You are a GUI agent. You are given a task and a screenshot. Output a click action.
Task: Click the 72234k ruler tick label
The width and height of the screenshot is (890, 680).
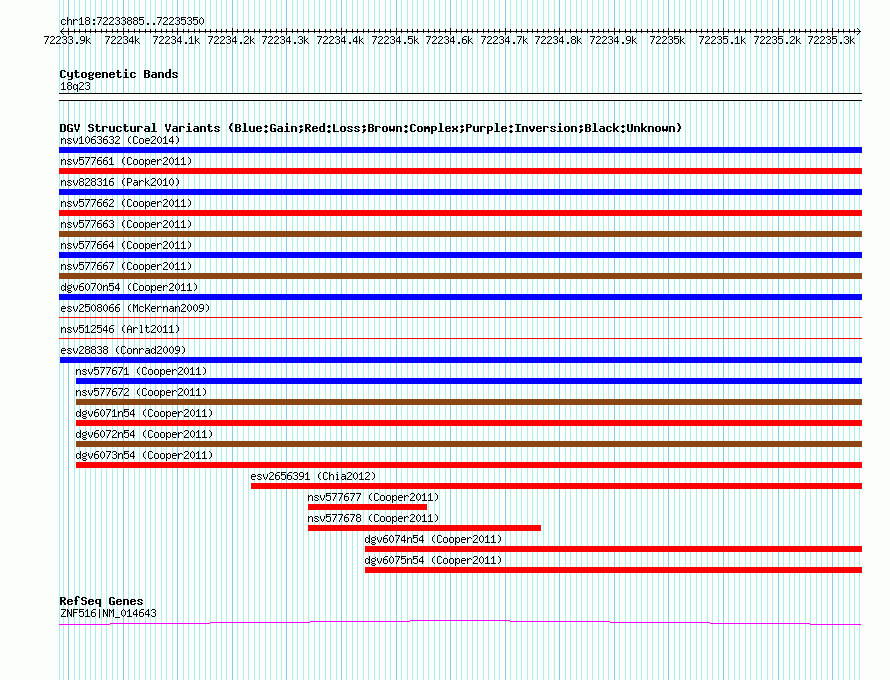tap(122, 40)
